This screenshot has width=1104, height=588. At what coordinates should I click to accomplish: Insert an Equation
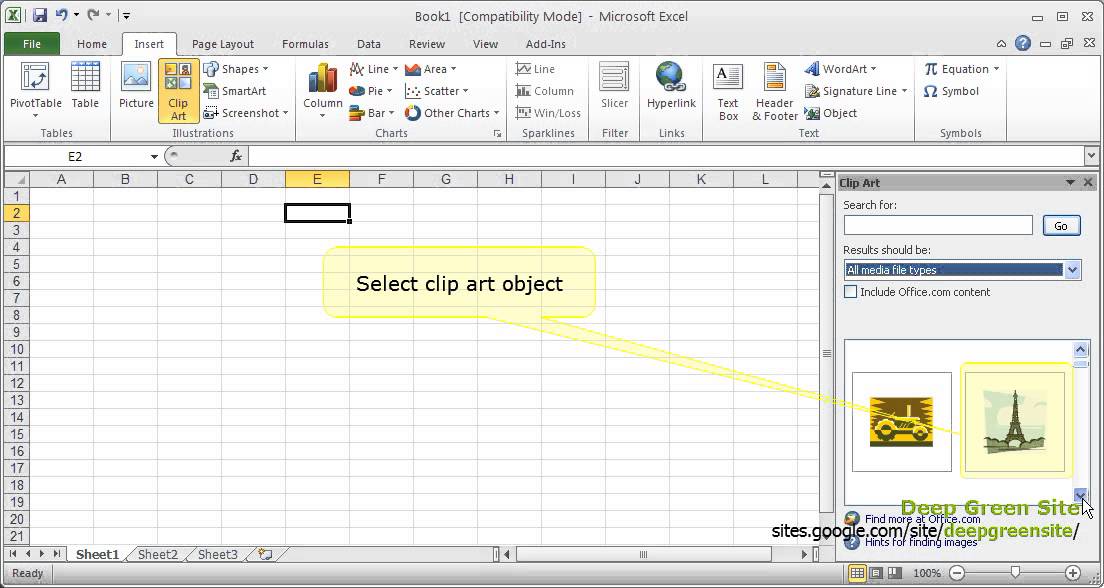[957, 68]
